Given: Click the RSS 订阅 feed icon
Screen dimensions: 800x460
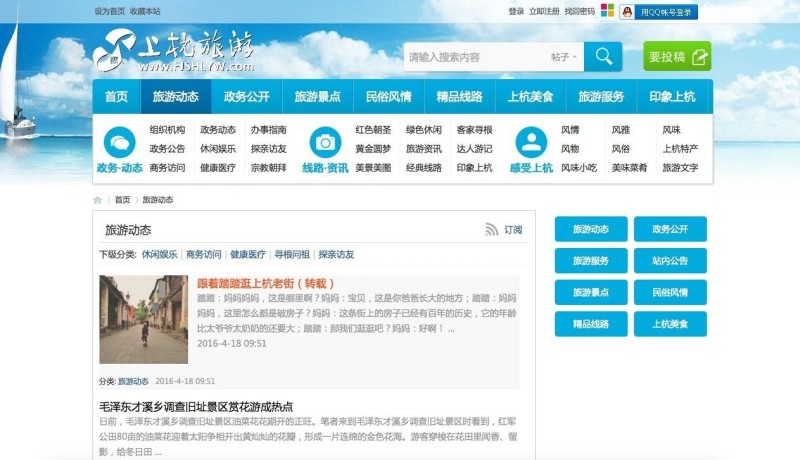Looking at the screenshot, I should [491, 229].
